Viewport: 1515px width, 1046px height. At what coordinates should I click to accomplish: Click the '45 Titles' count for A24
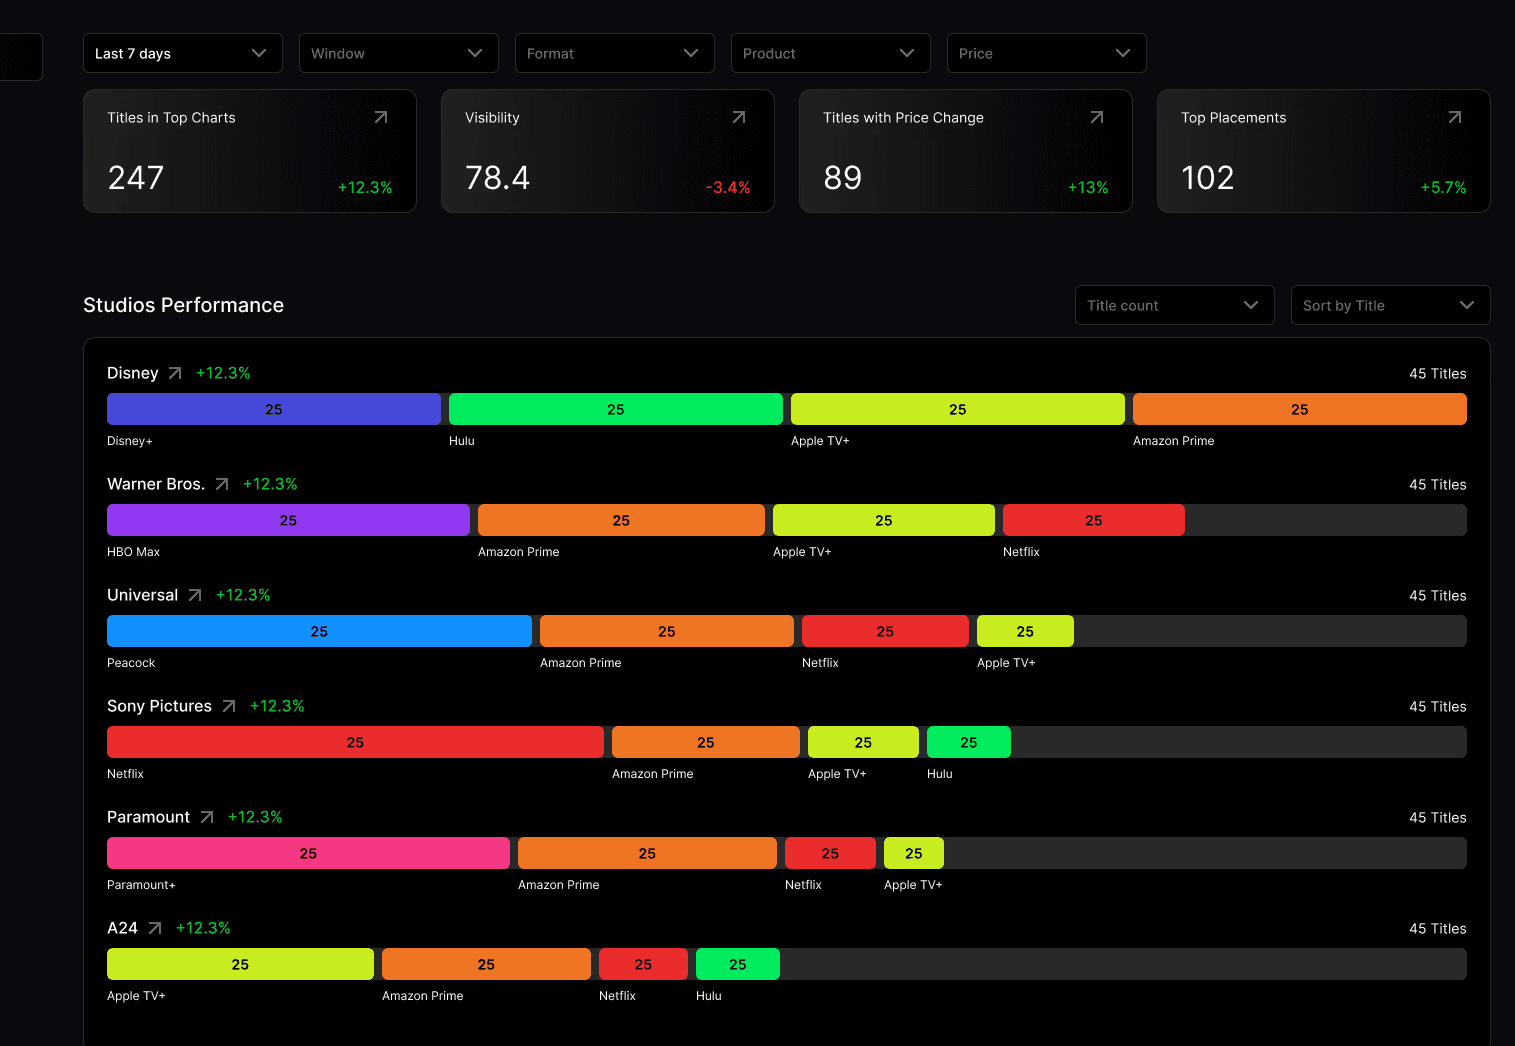tap(1438, 928)
